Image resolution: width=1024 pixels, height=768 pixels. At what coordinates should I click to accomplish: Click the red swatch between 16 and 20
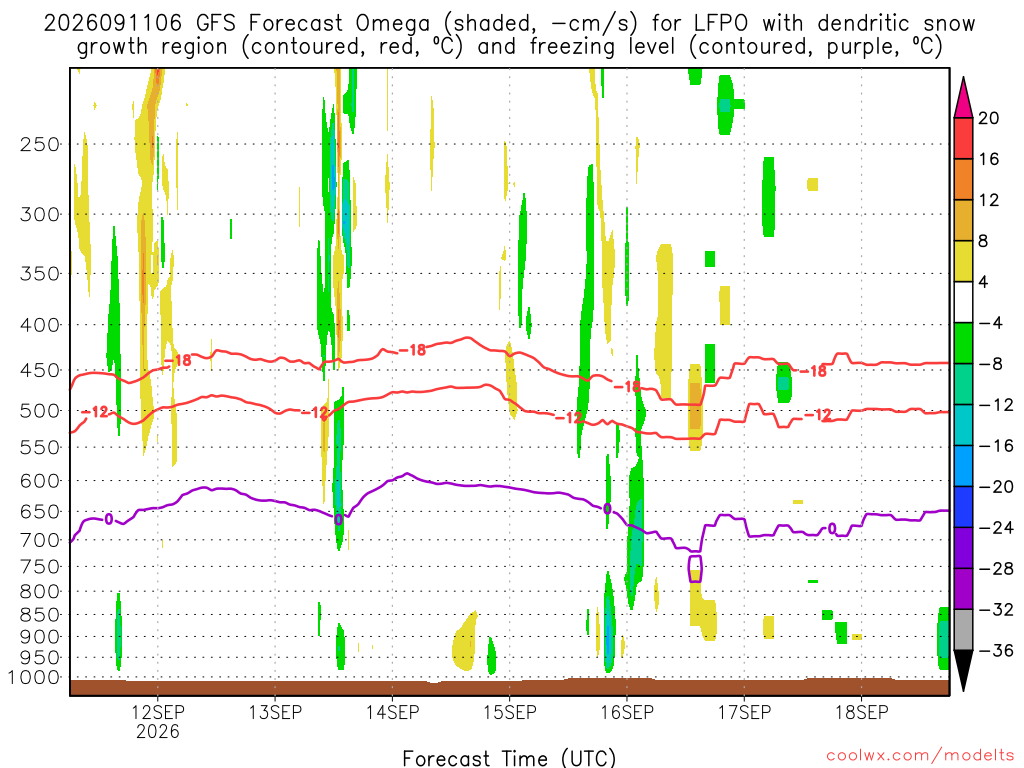963,138
